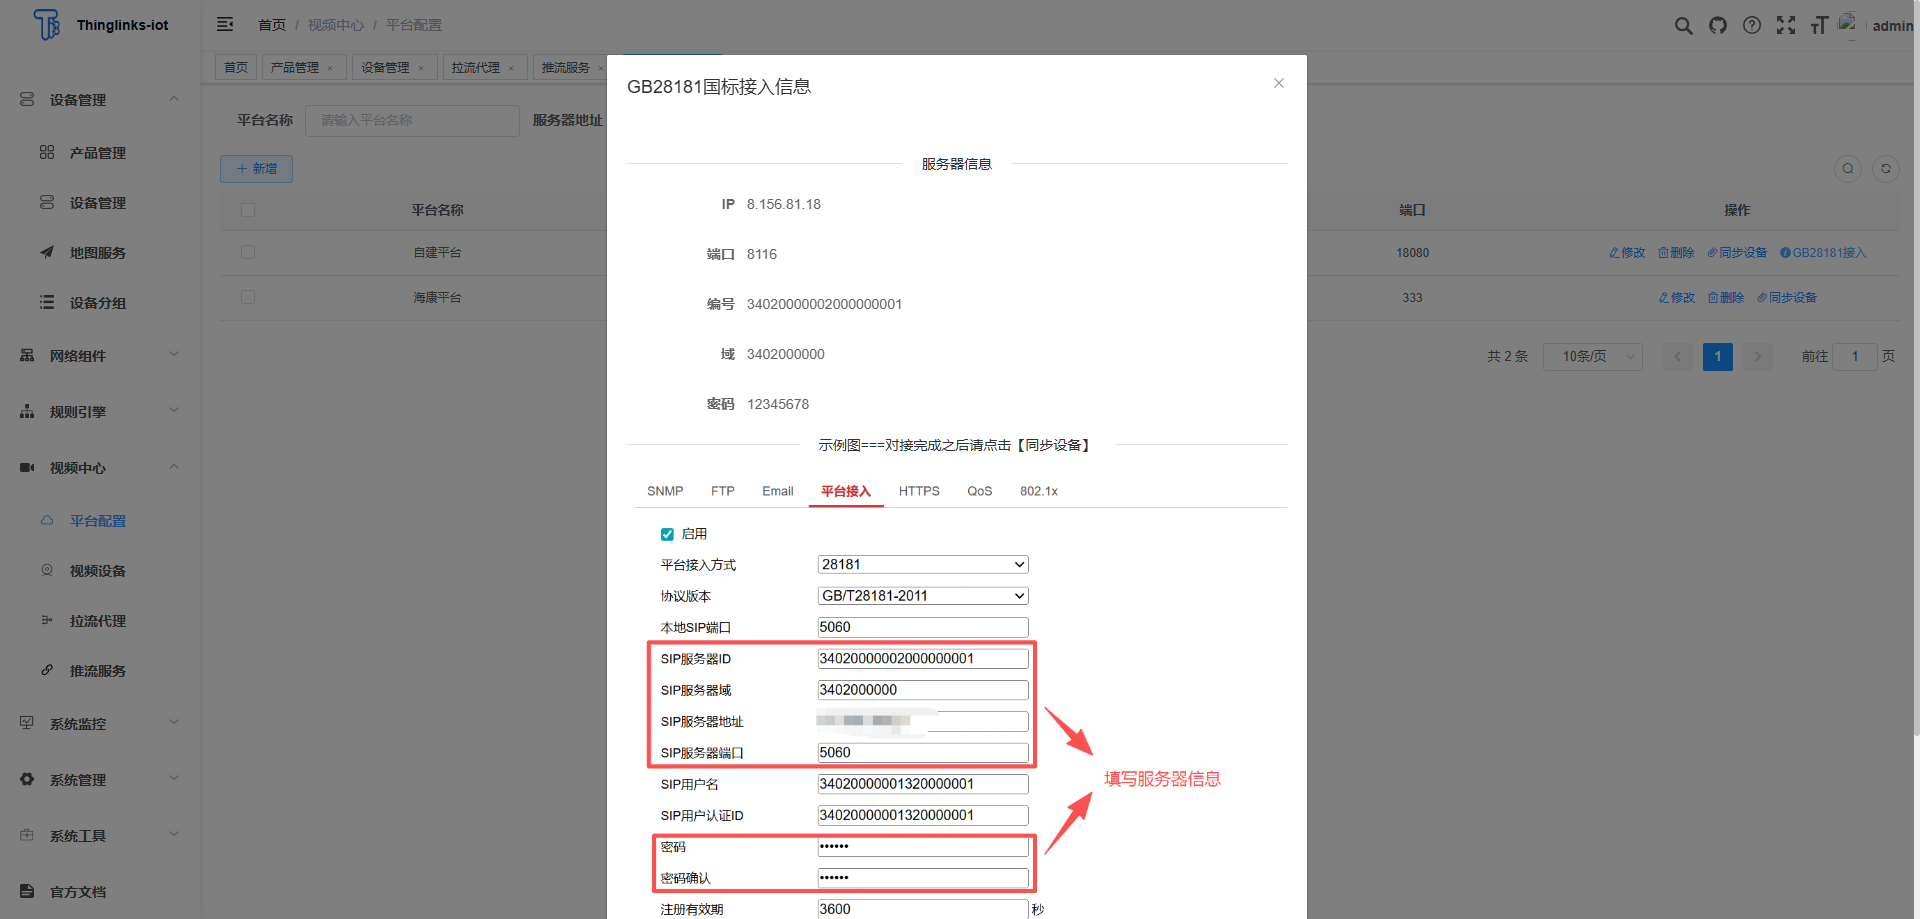The image size is (1920, 919).
Task: Click the 平台名称 search input field
Action: (412, 120)
